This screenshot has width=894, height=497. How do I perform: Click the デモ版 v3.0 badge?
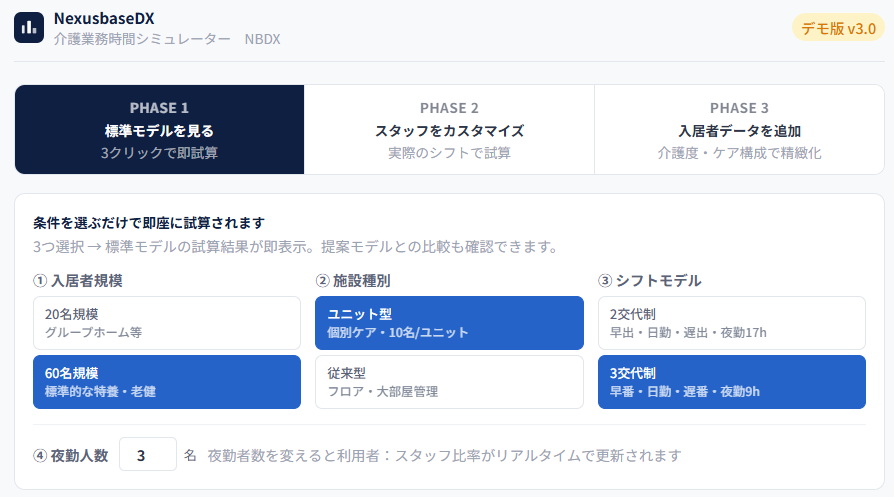click(x=838, y=28)
